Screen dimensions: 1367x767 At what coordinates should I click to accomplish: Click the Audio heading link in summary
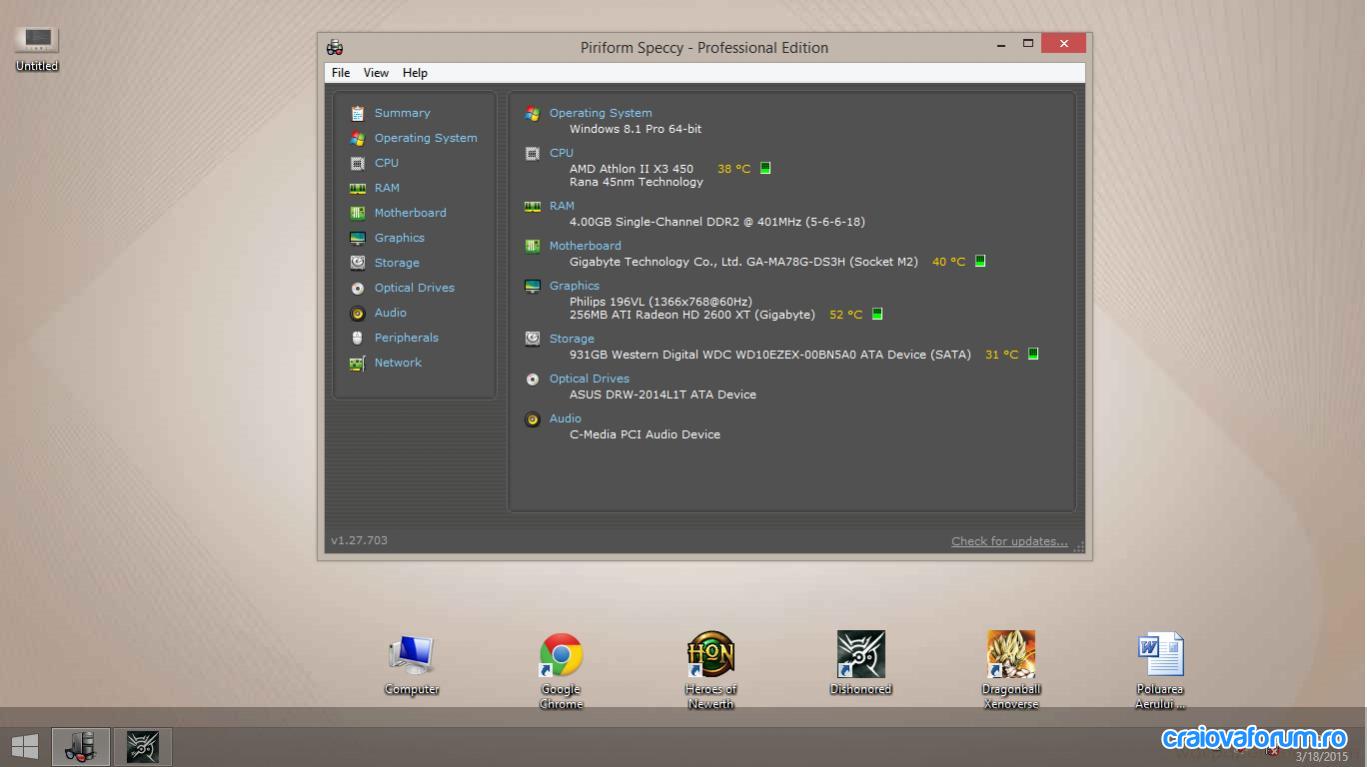click(565, 419)
